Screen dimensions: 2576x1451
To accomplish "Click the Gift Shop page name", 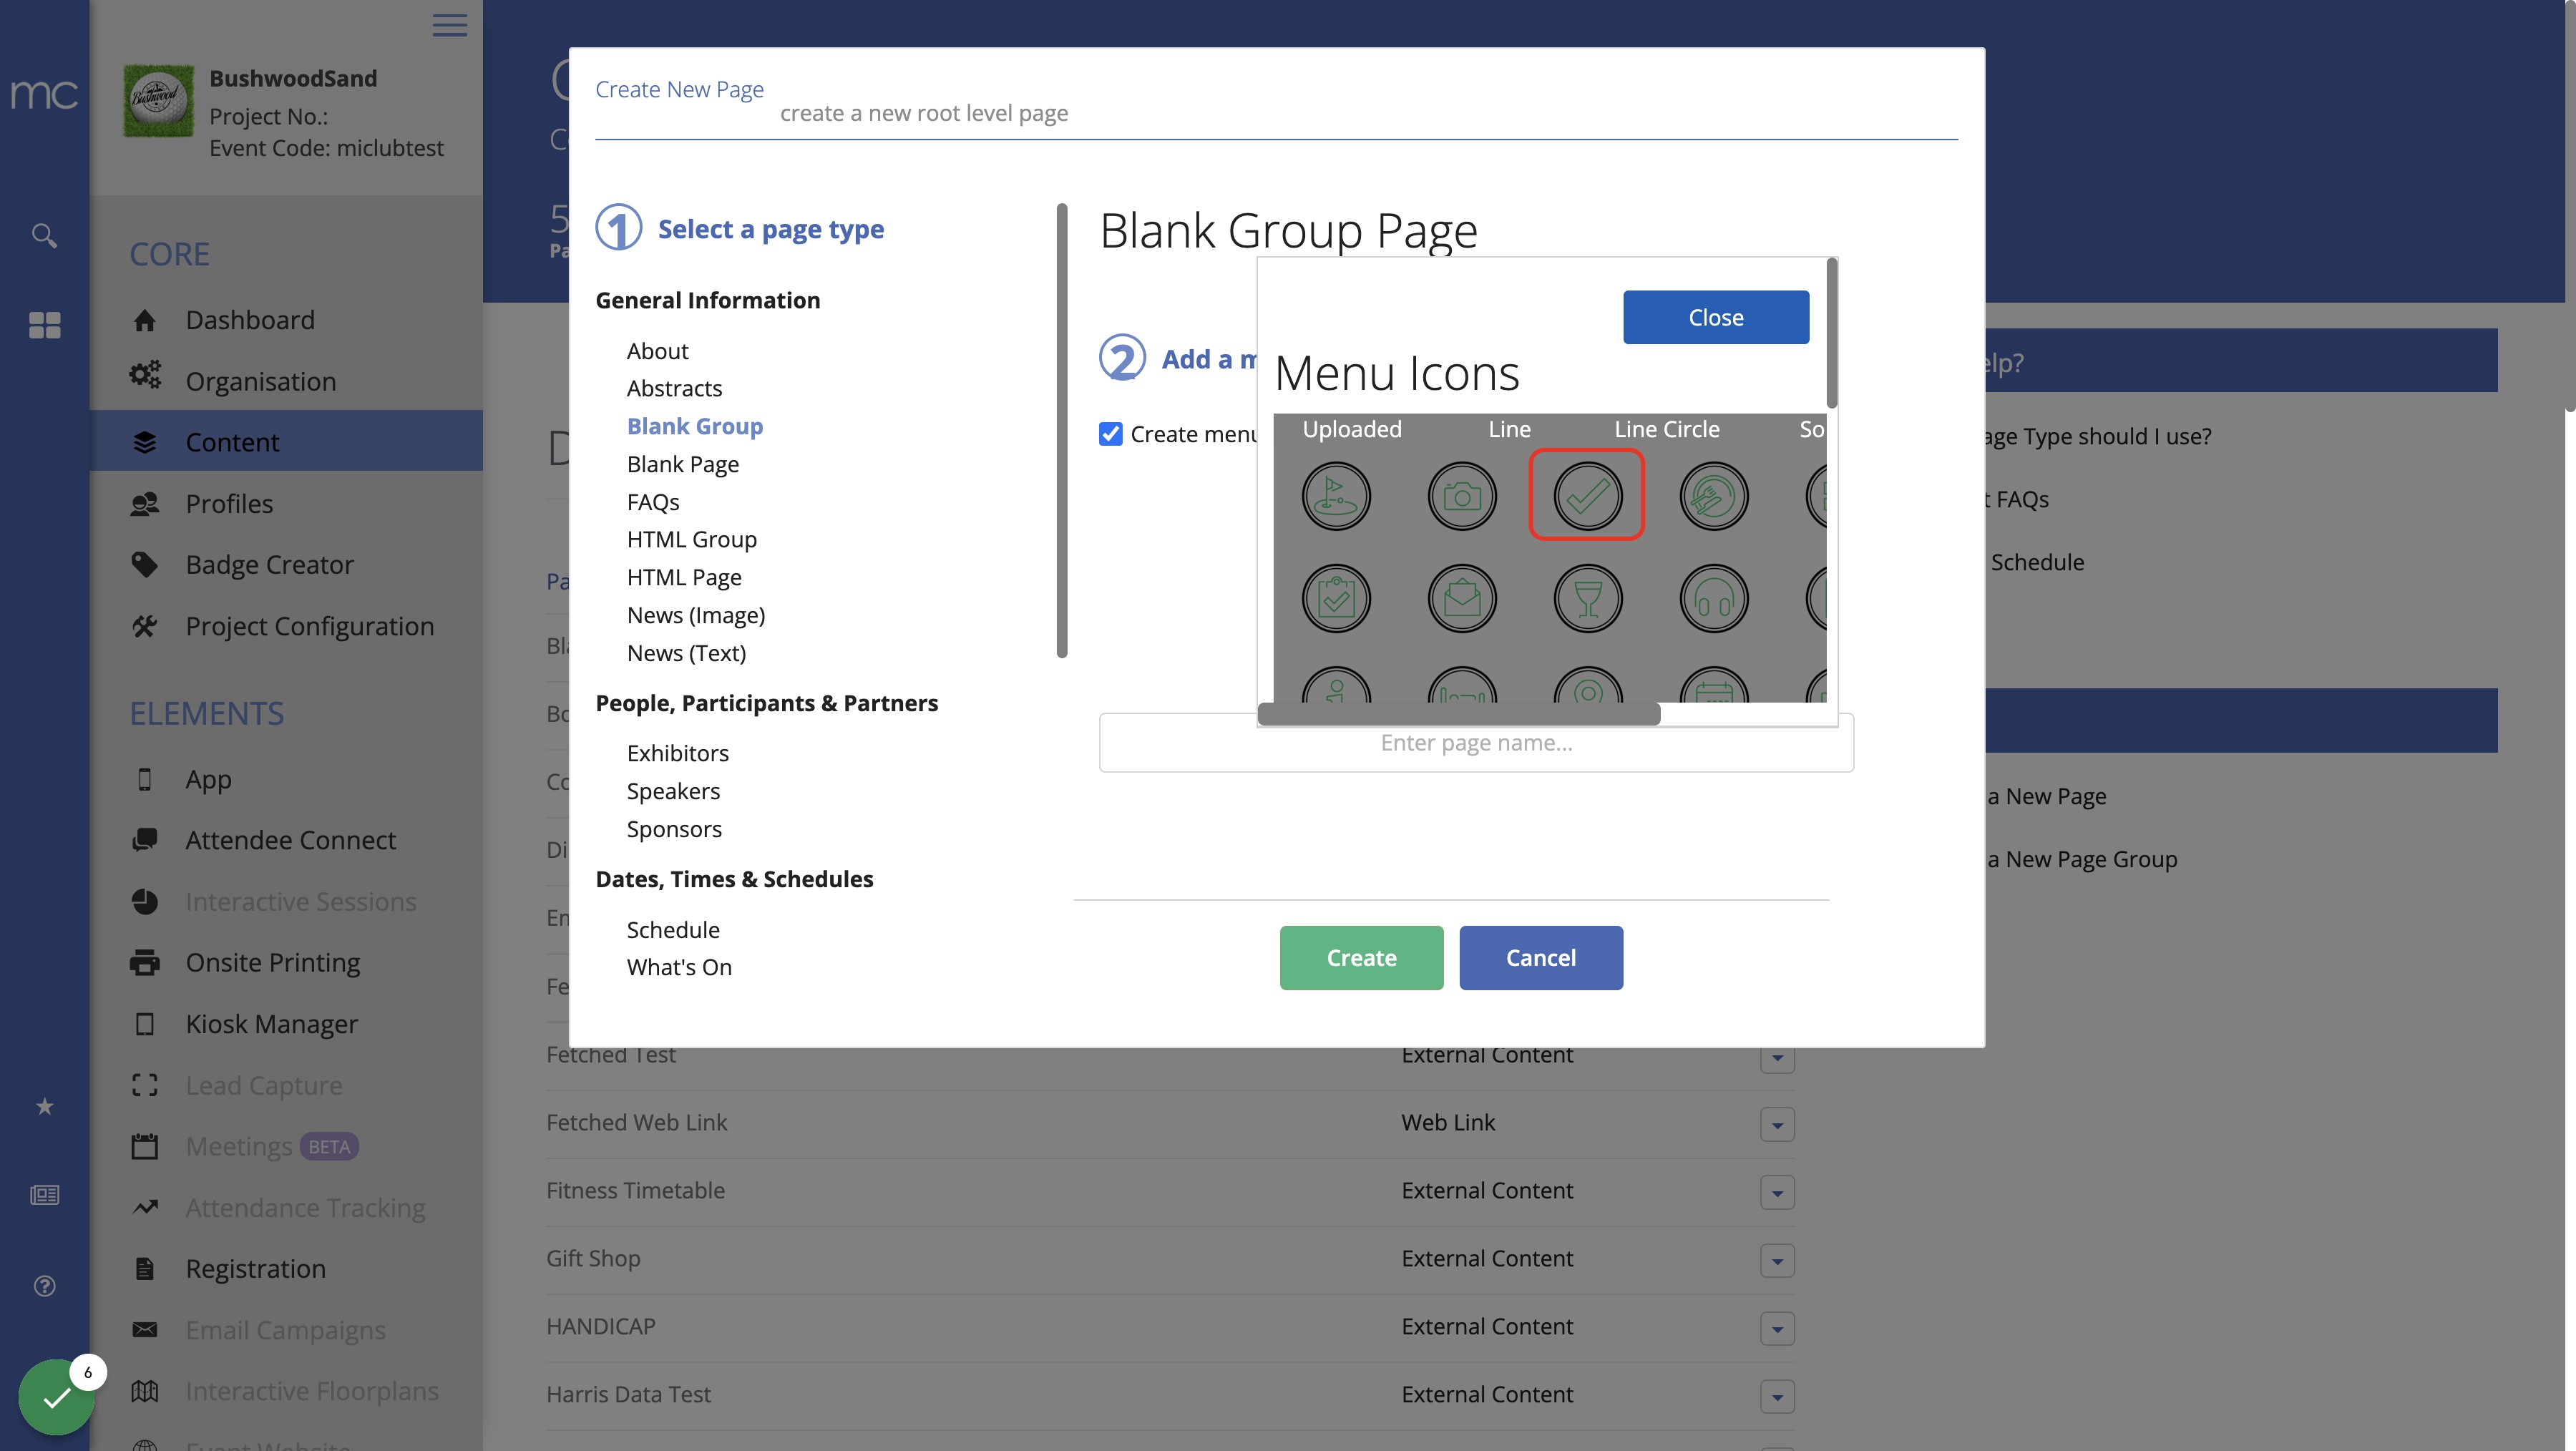I will tap(593, 1258).
